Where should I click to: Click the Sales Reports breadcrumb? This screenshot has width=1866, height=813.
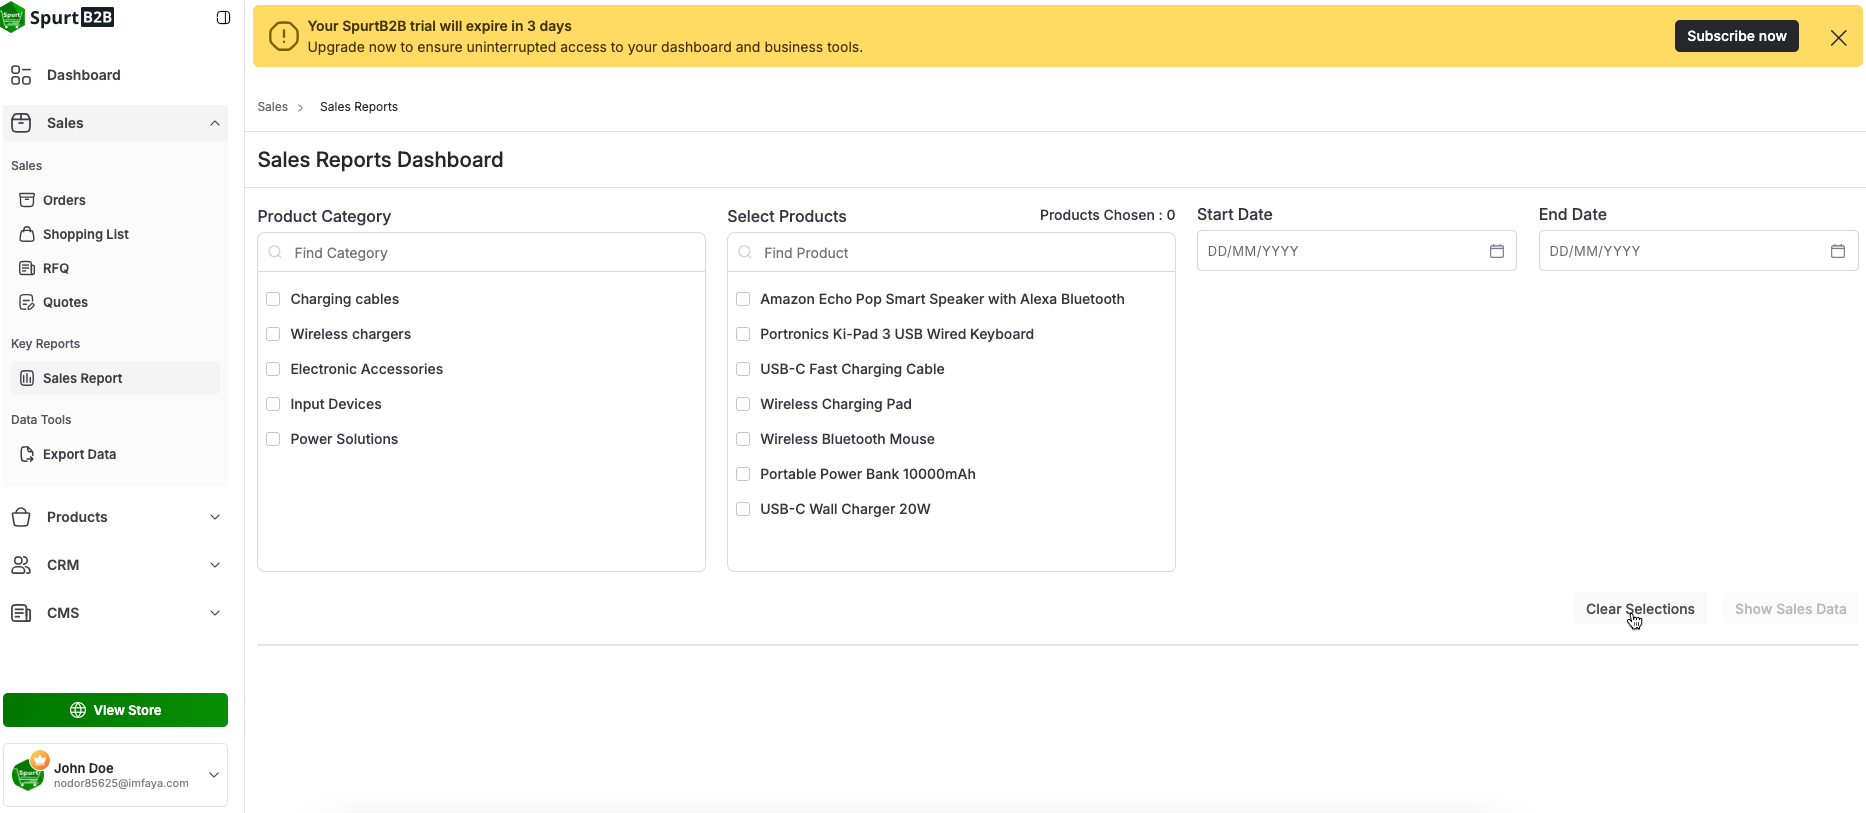(359, 107)
